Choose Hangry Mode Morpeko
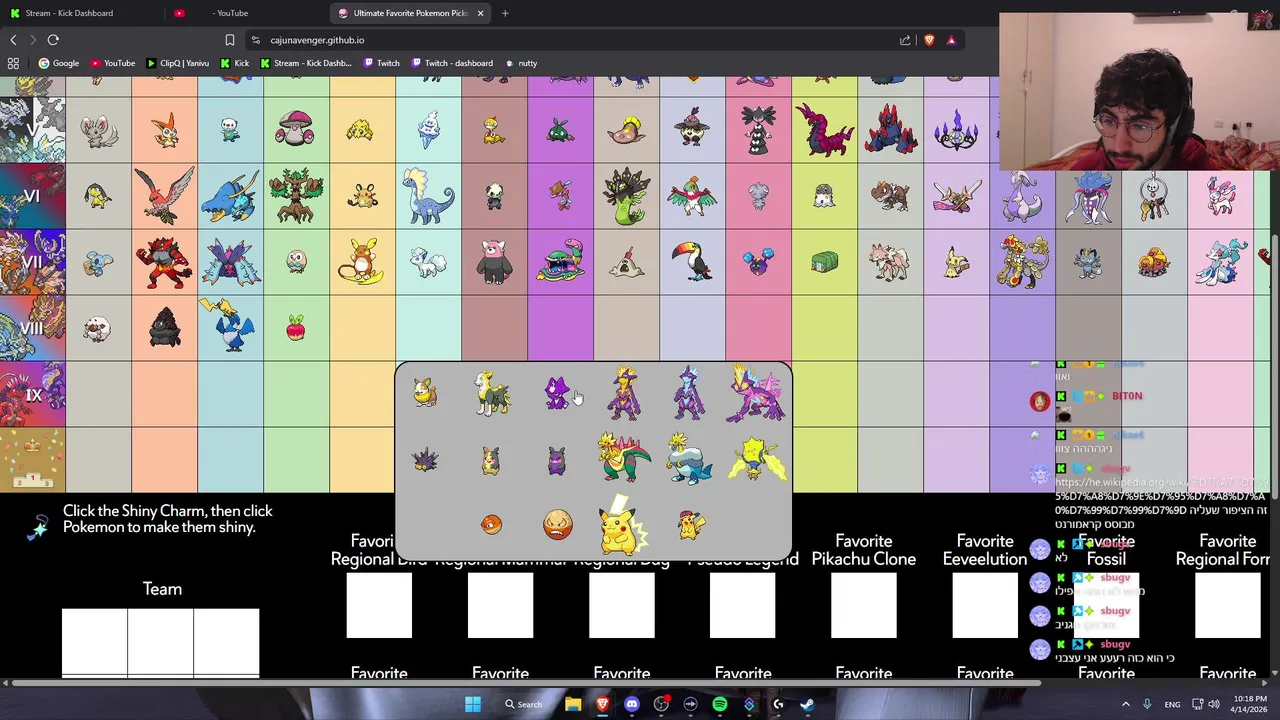This screenshot has width=1280, height=720. [557, 460]
